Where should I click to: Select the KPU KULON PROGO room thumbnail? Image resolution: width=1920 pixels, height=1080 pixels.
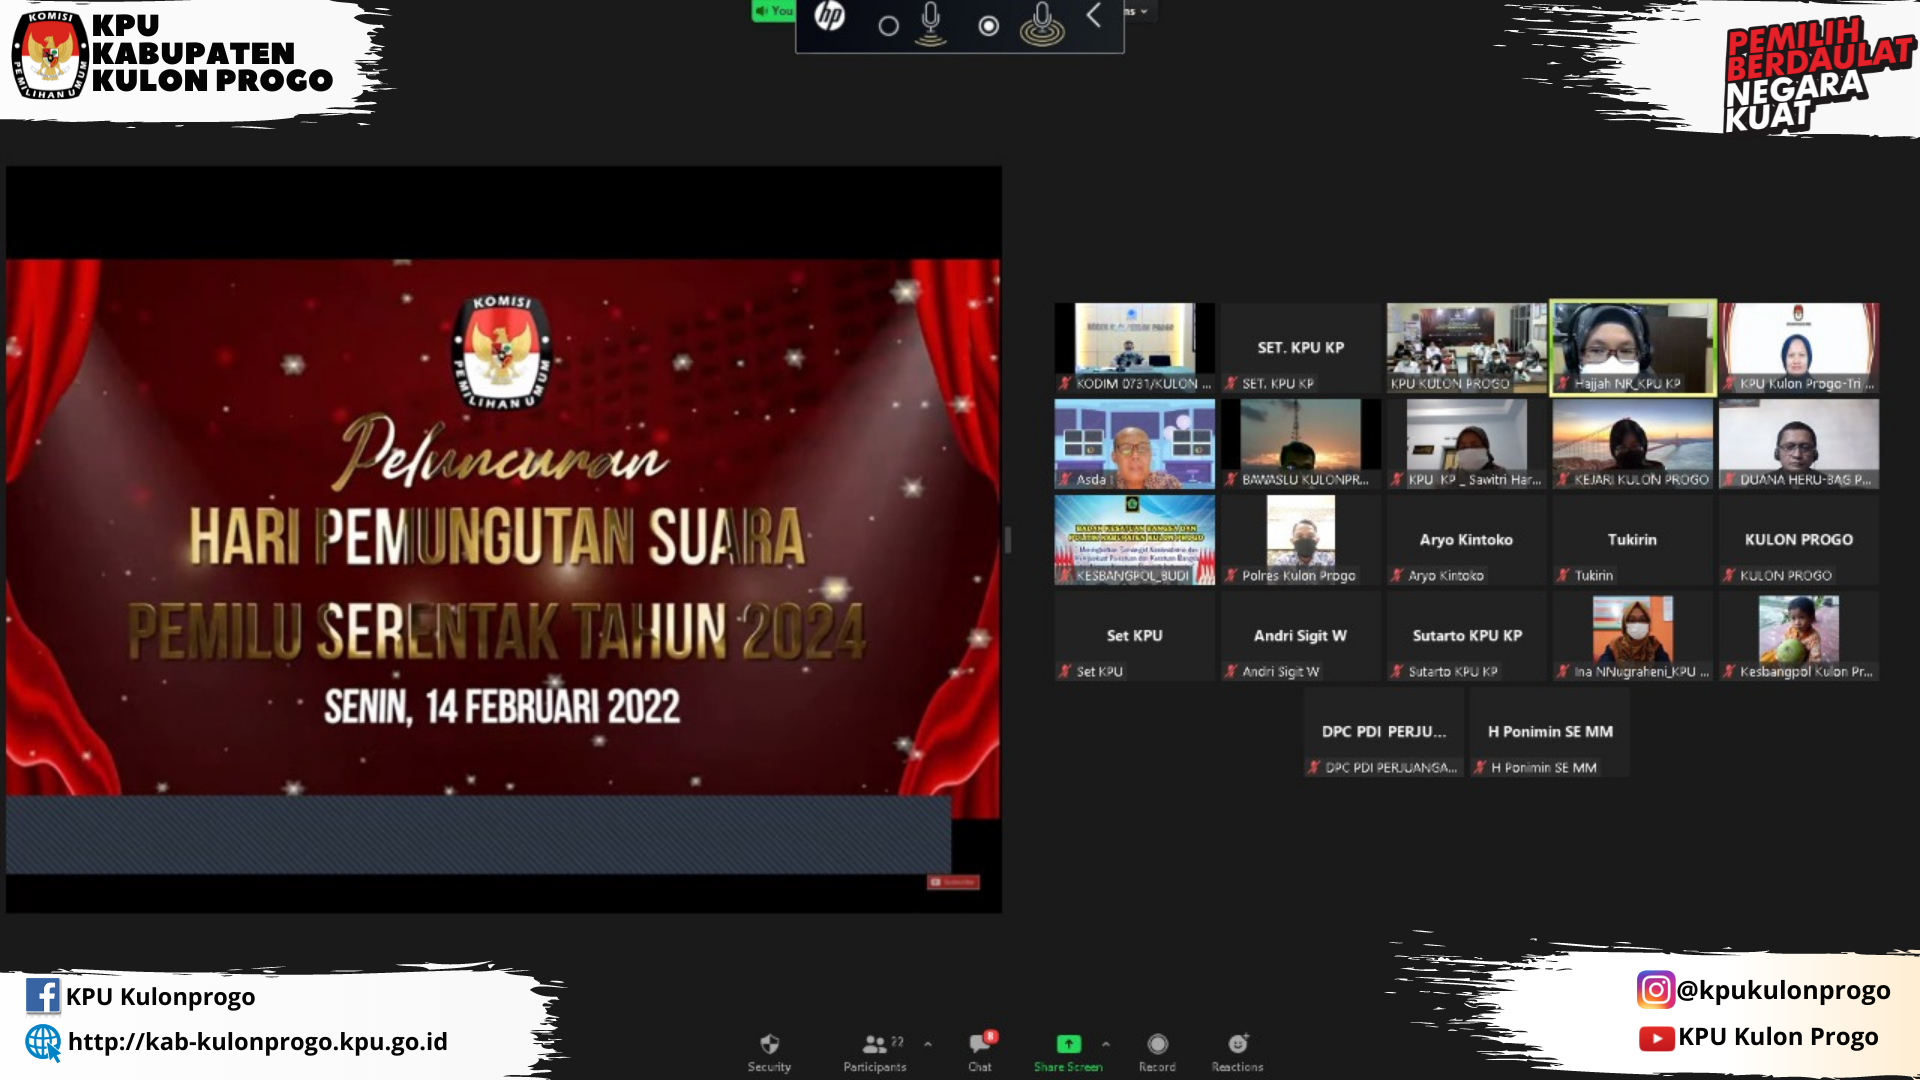1466,348
